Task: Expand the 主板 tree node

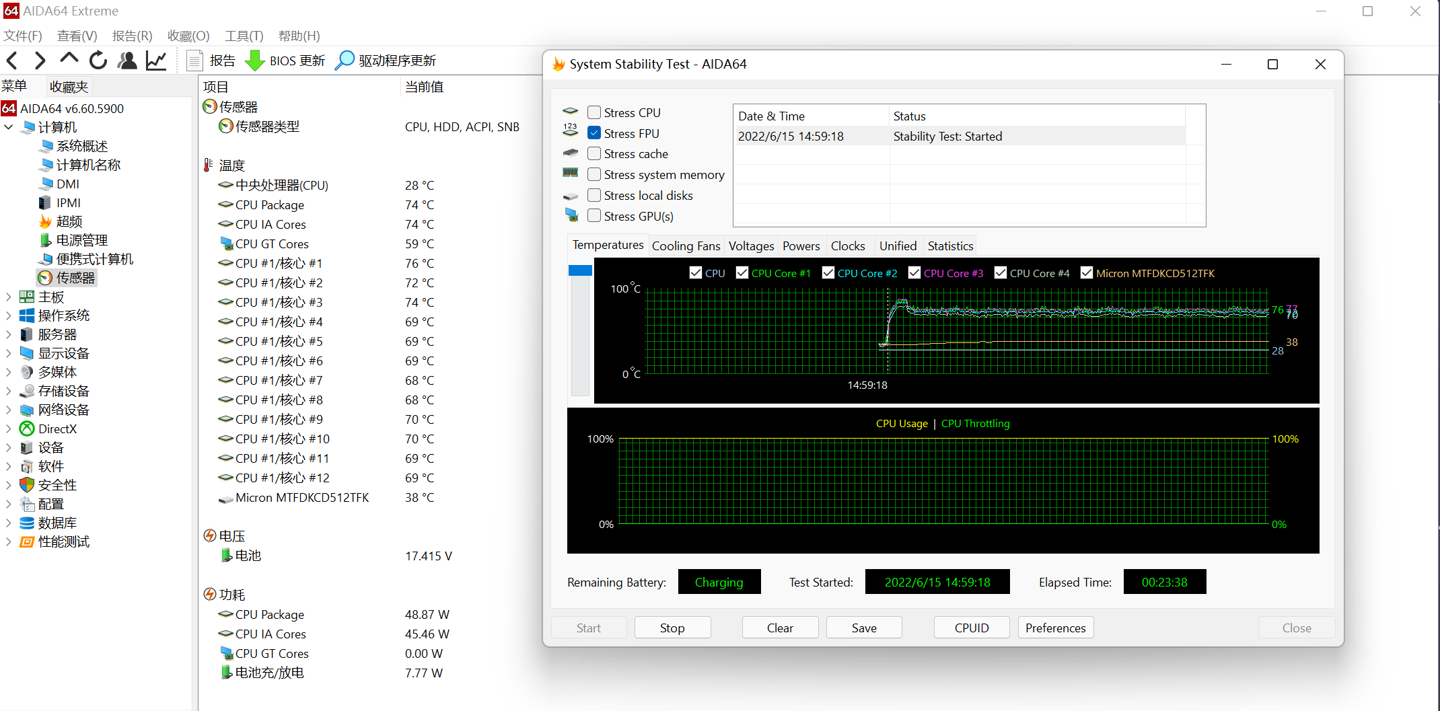Action: pos(9,297)
